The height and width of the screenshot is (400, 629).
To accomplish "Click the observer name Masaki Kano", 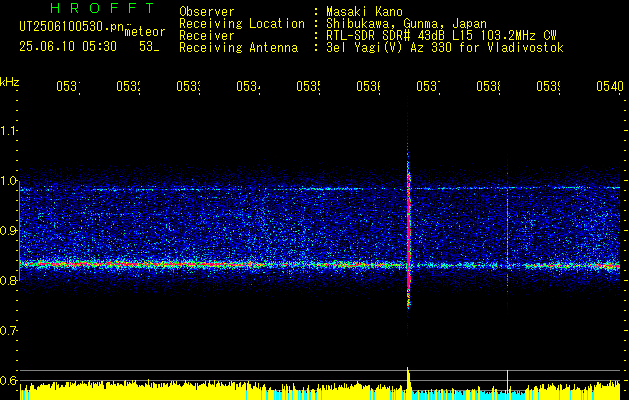I will tap(364, 12).
